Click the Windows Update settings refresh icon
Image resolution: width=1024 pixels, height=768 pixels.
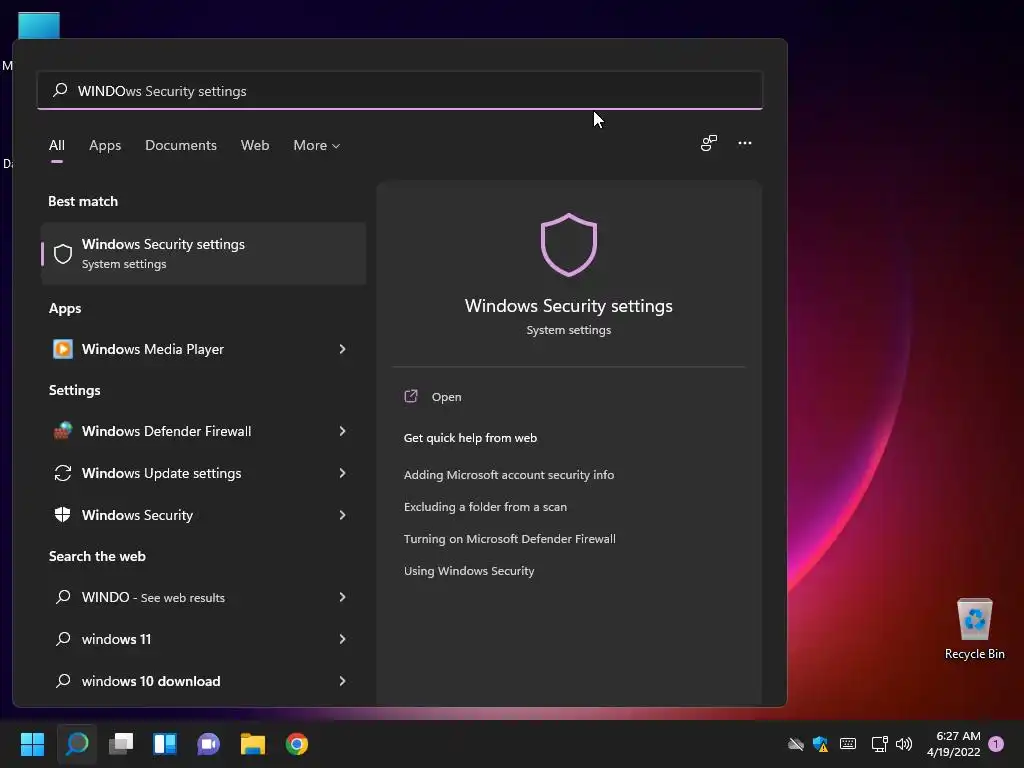pyautogui.click(x=63, y=473)
